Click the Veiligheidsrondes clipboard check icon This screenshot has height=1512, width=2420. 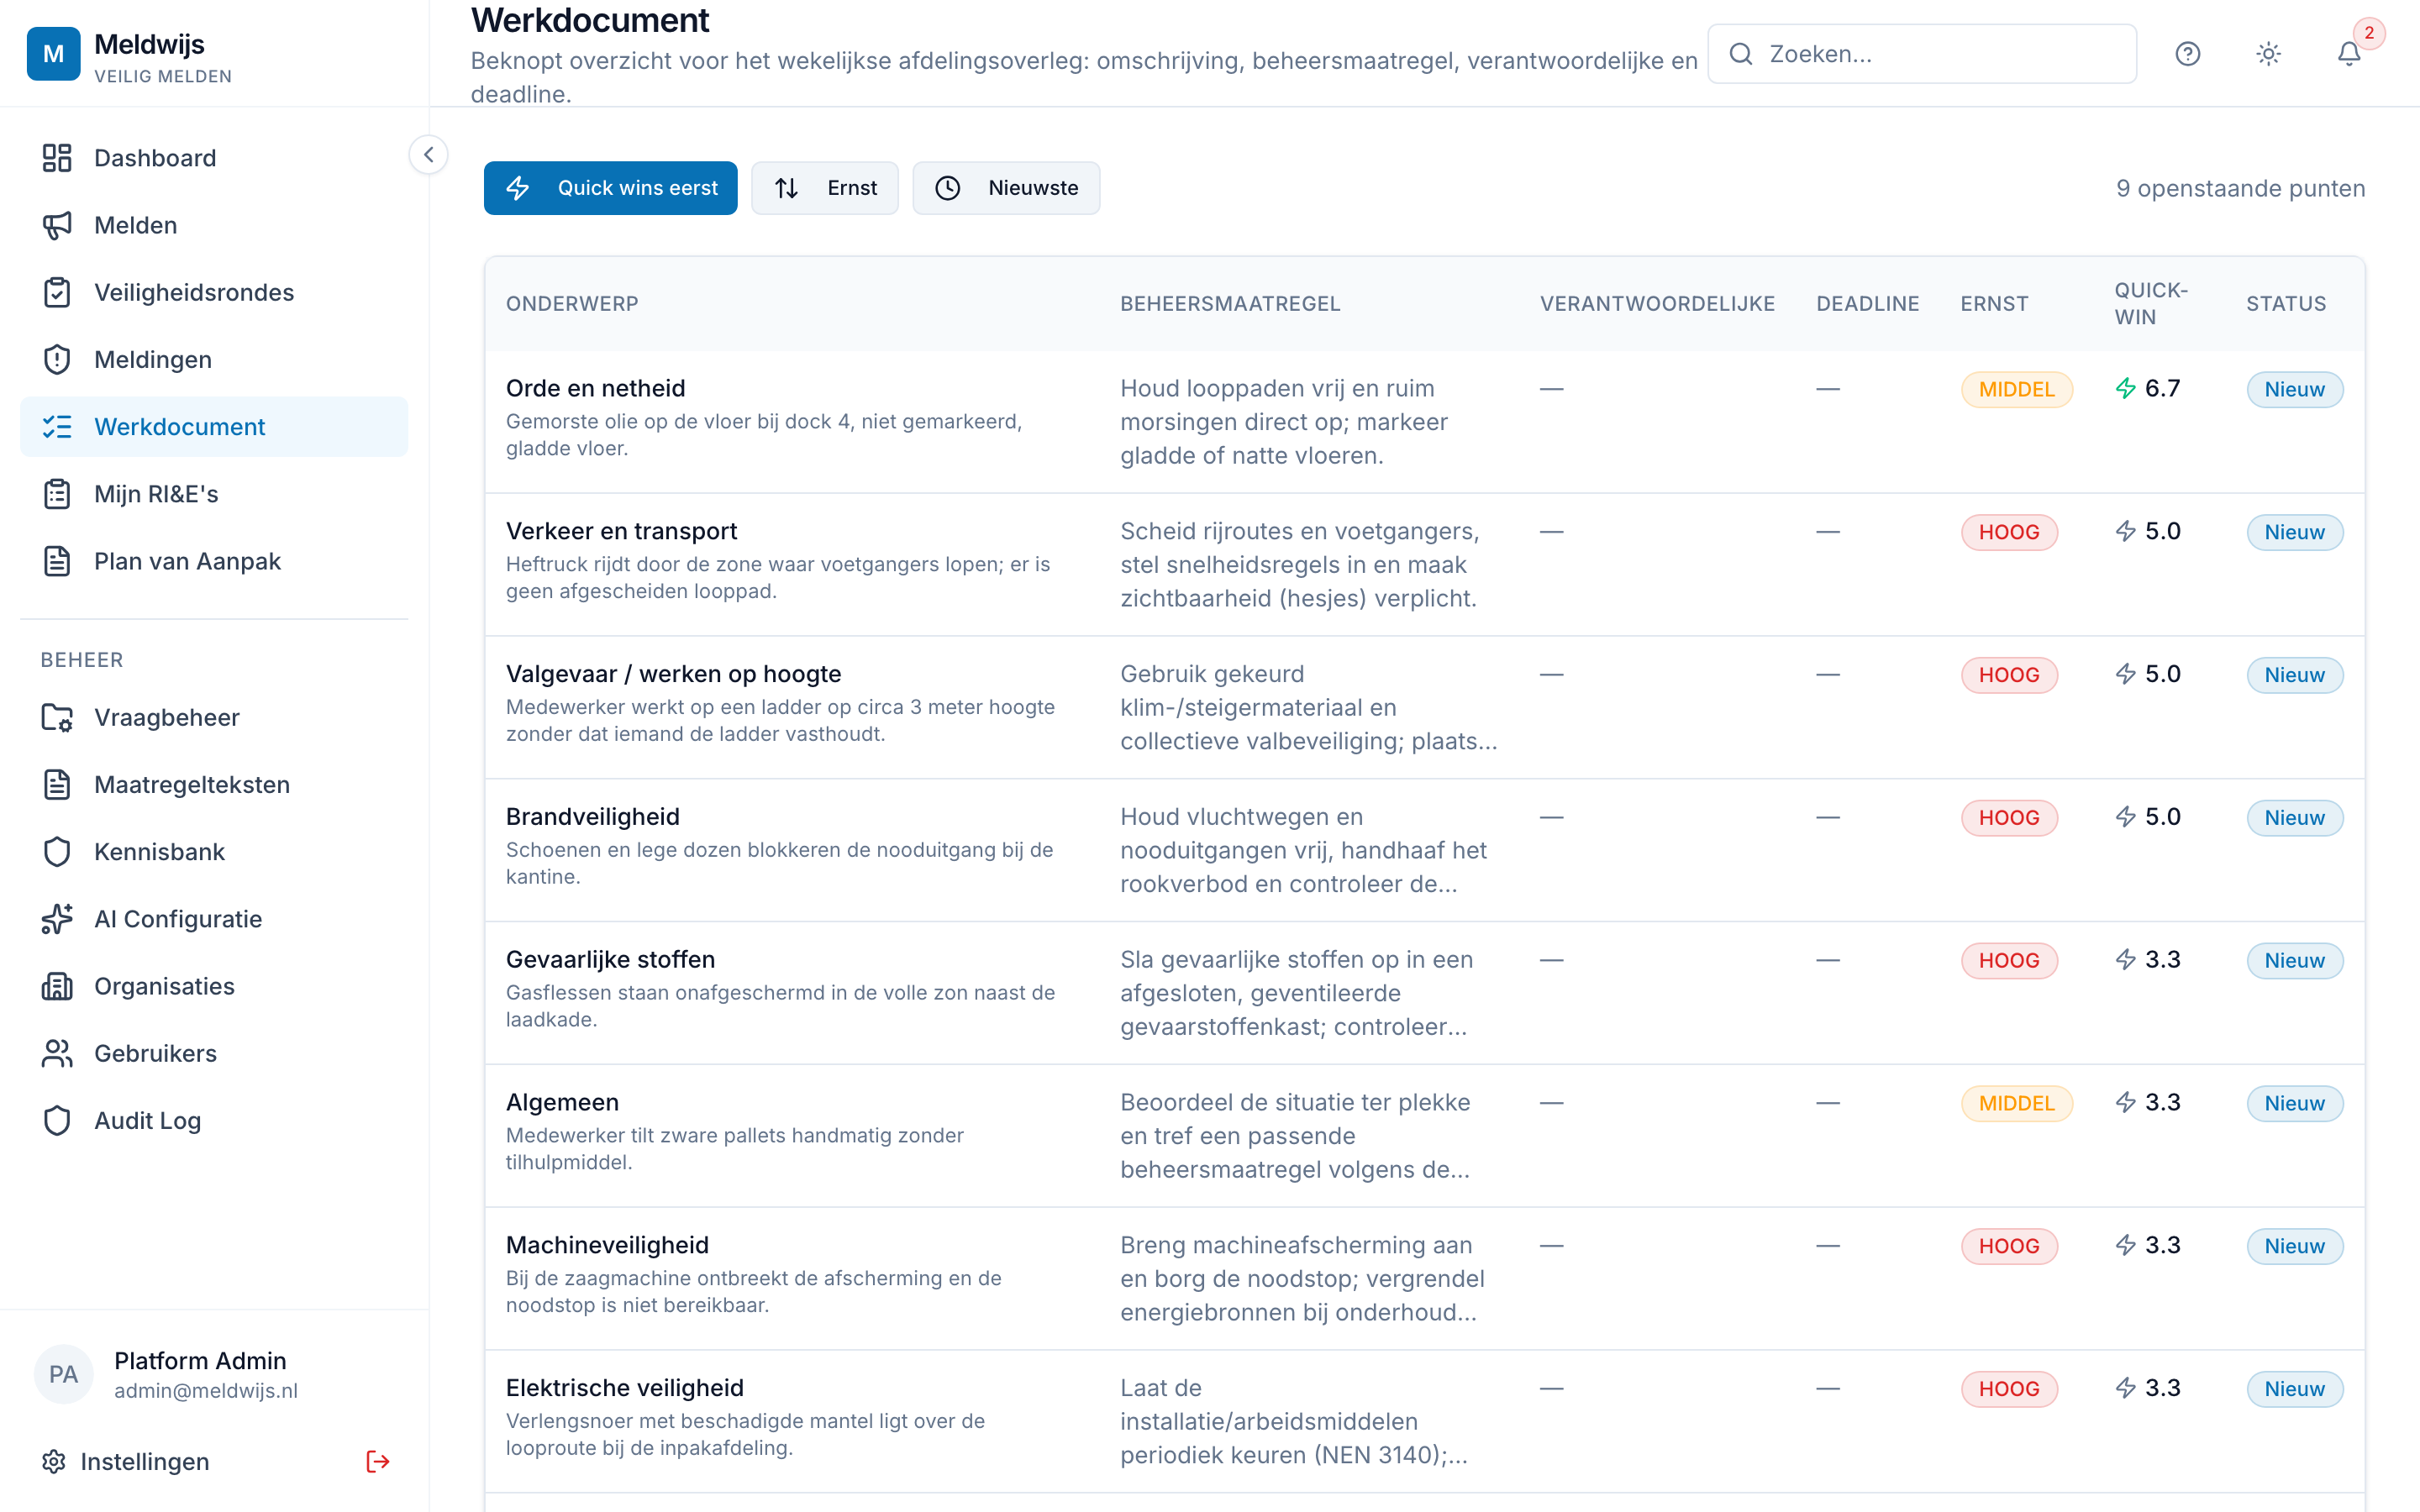pos(57,292)
